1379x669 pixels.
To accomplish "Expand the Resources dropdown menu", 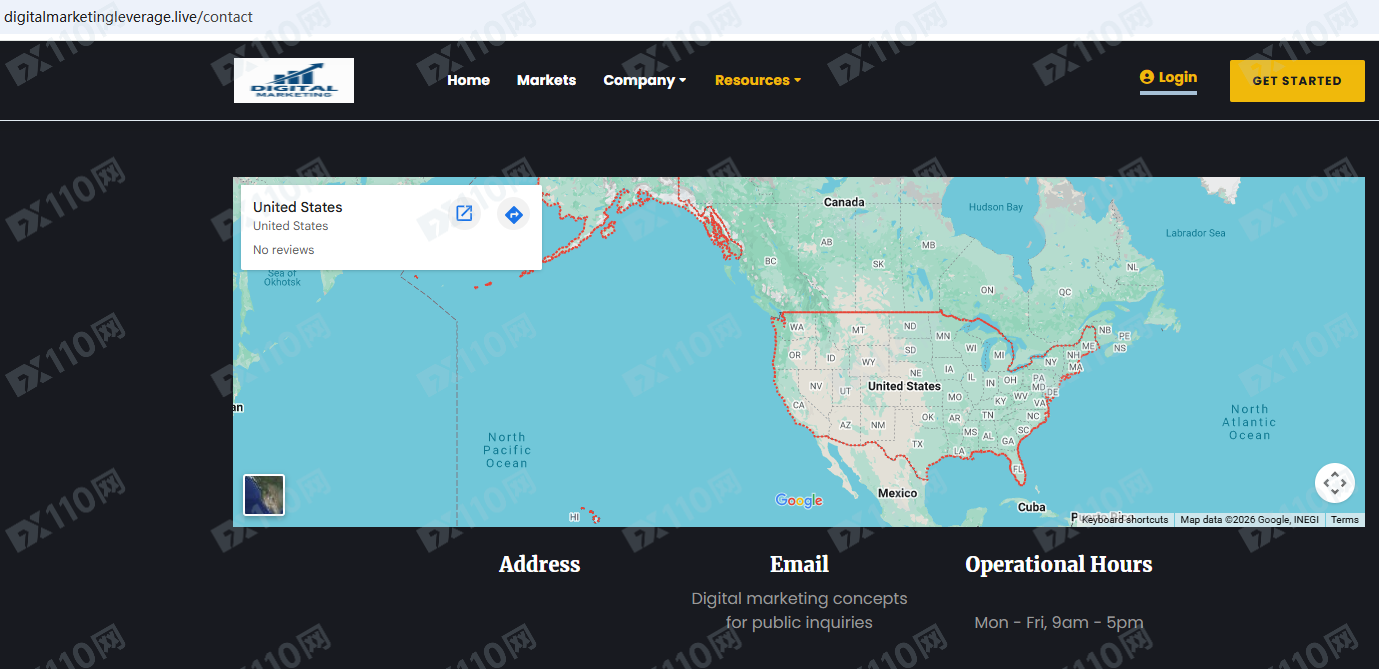I will point(758,80).
